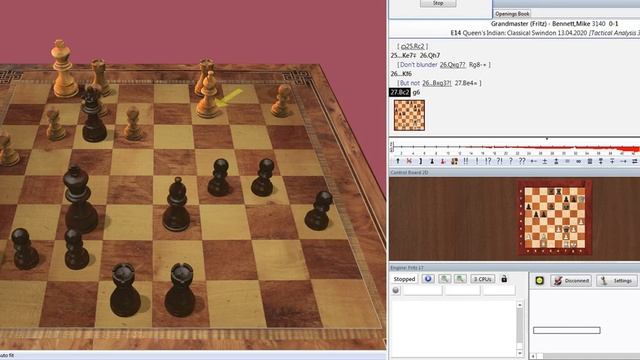Select variation move 26...Bxg3?!
Image resolution: width=640 pixels, height=360 pixels.
coord(437,83)
